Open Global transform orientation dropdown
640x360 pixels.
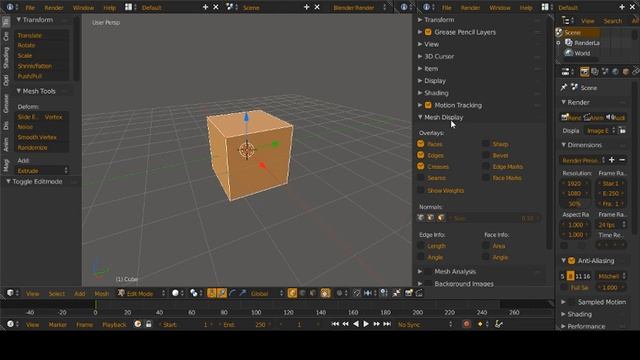(x=267, y=293)
